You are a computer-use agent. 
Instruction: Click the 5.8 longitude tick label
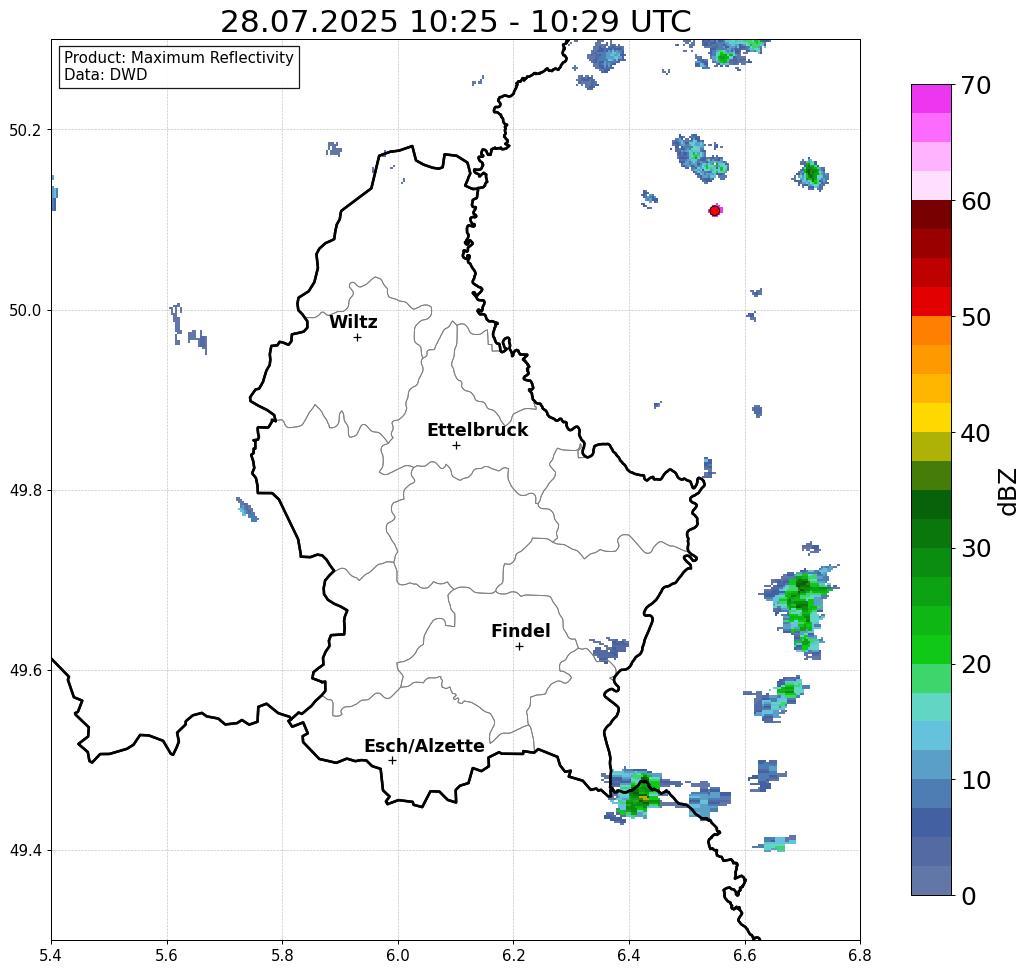click(282, 955)
